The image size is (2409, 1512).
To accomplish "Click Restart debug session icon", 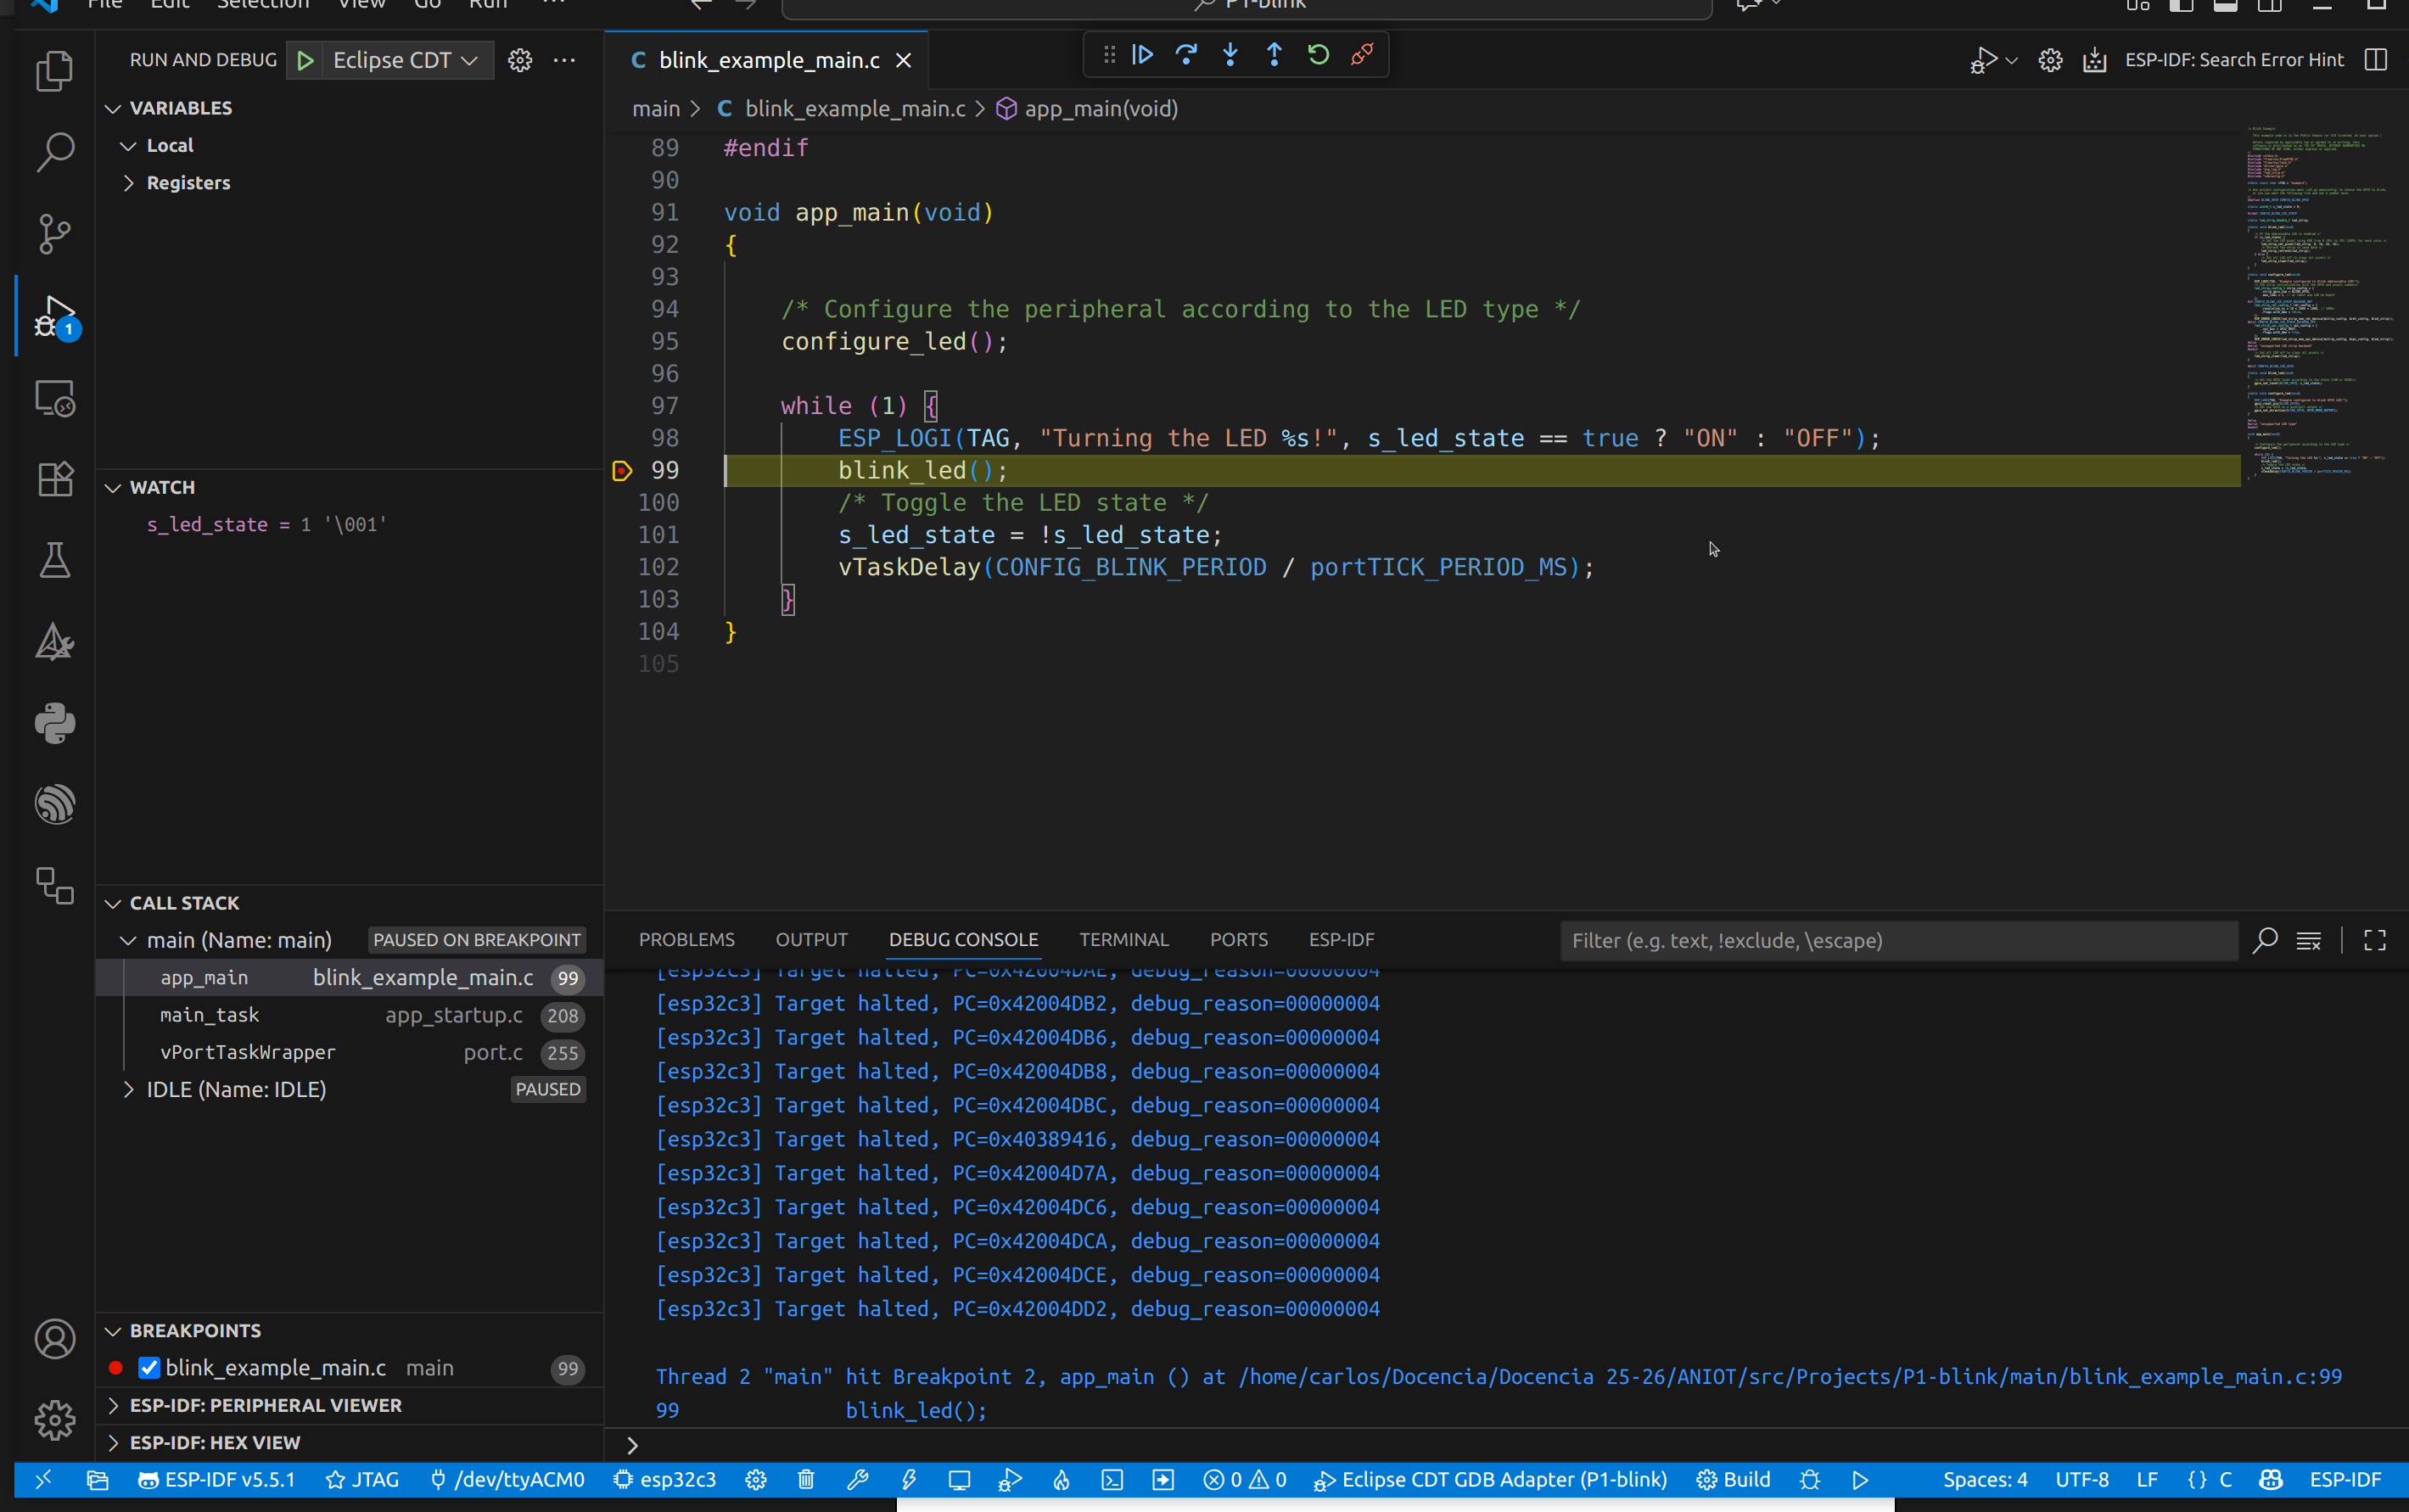I will [x=1318, y=55].
